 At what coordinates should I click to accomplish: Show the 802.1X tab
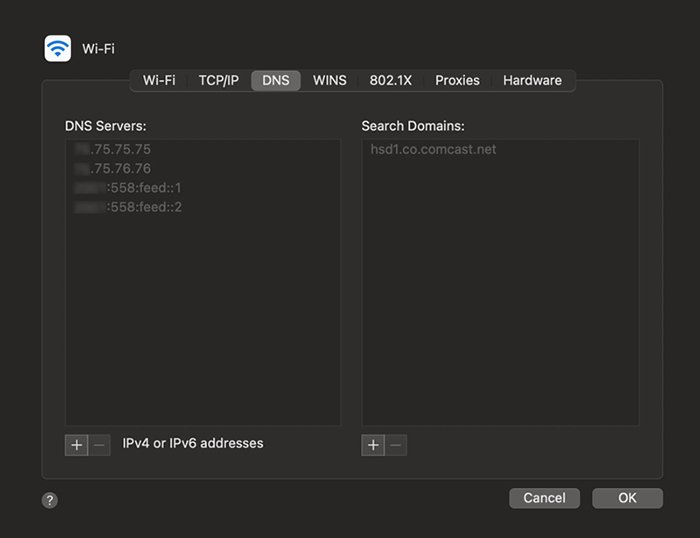[390, 80]
